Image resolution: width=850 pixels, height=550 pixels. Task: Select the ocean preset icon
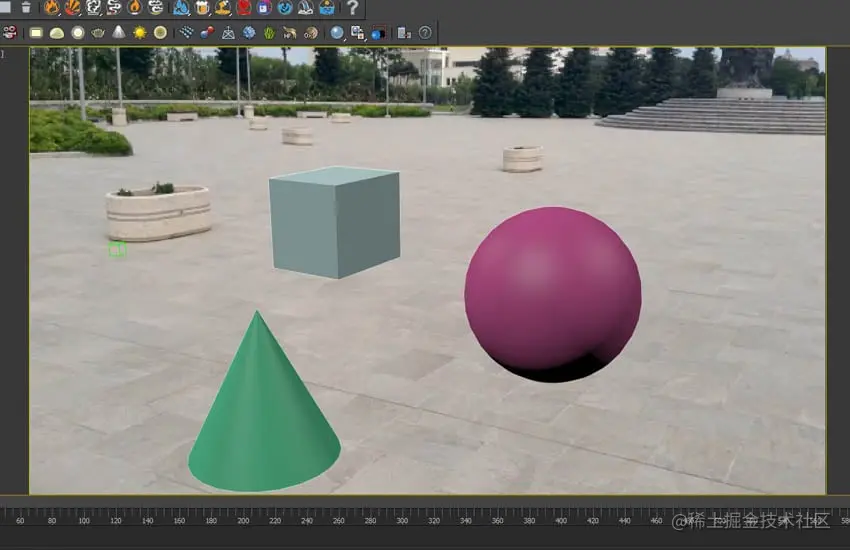tap(327, 7)
